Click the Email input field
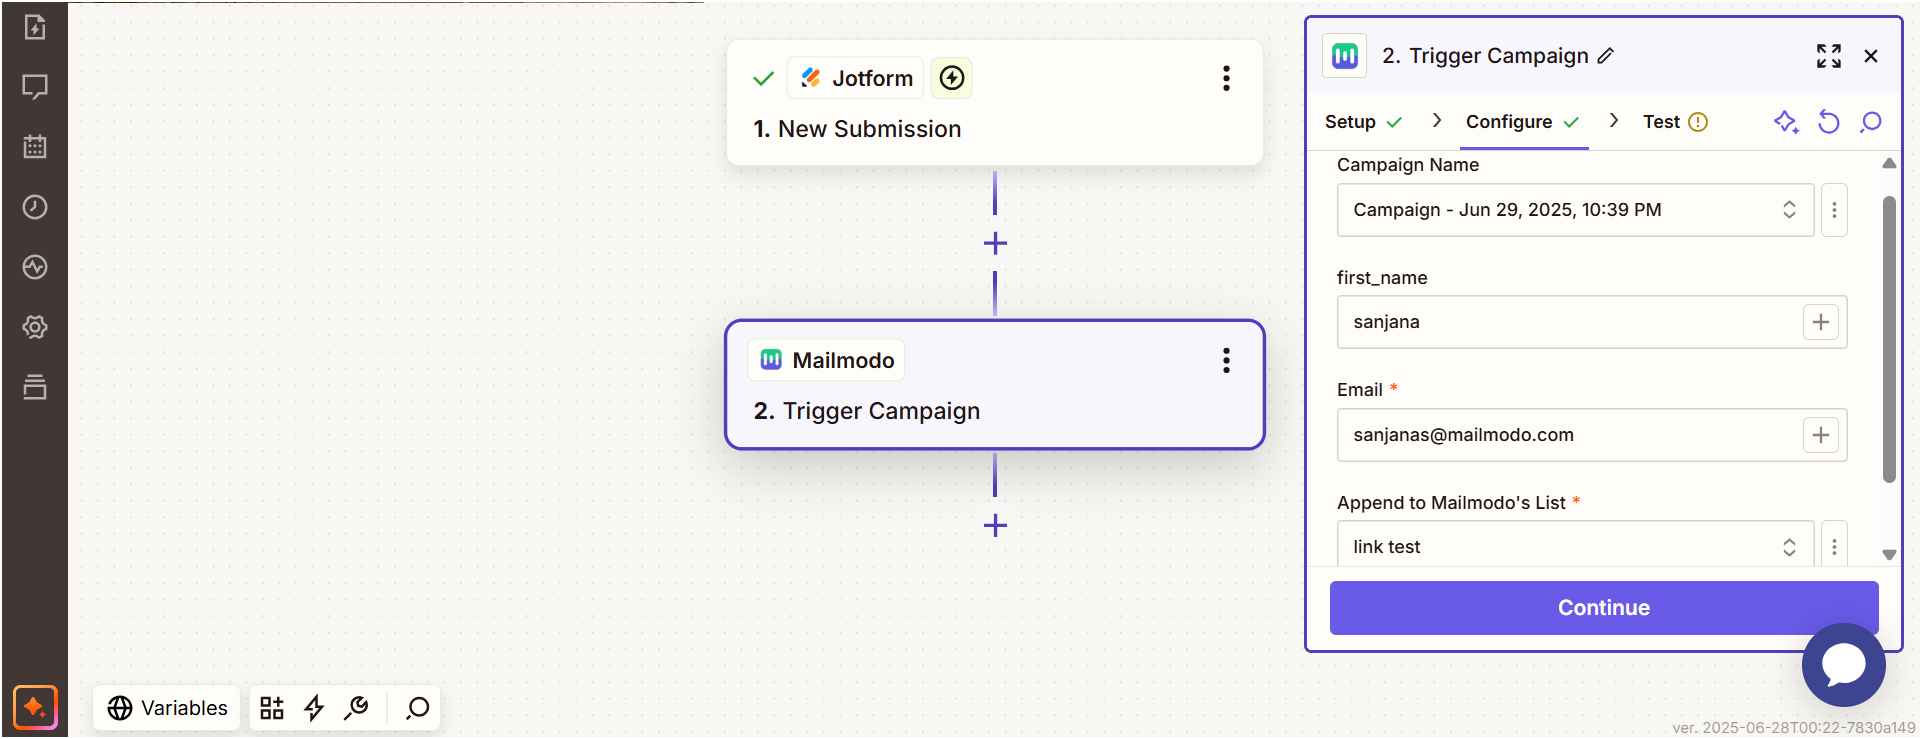This screenshot has height=739, width=1922. click(x=1569, y=435)
